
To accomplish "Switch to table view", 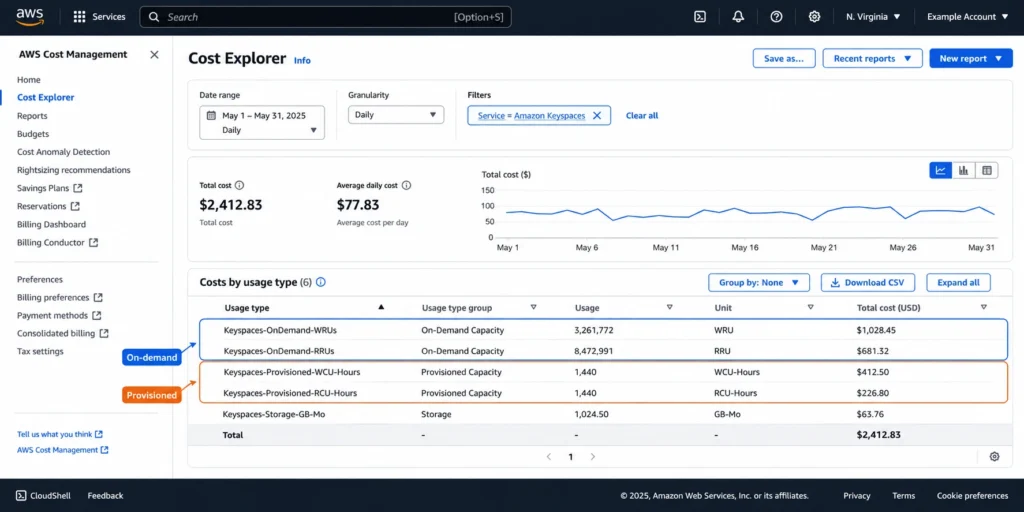I will coord(986,170).
